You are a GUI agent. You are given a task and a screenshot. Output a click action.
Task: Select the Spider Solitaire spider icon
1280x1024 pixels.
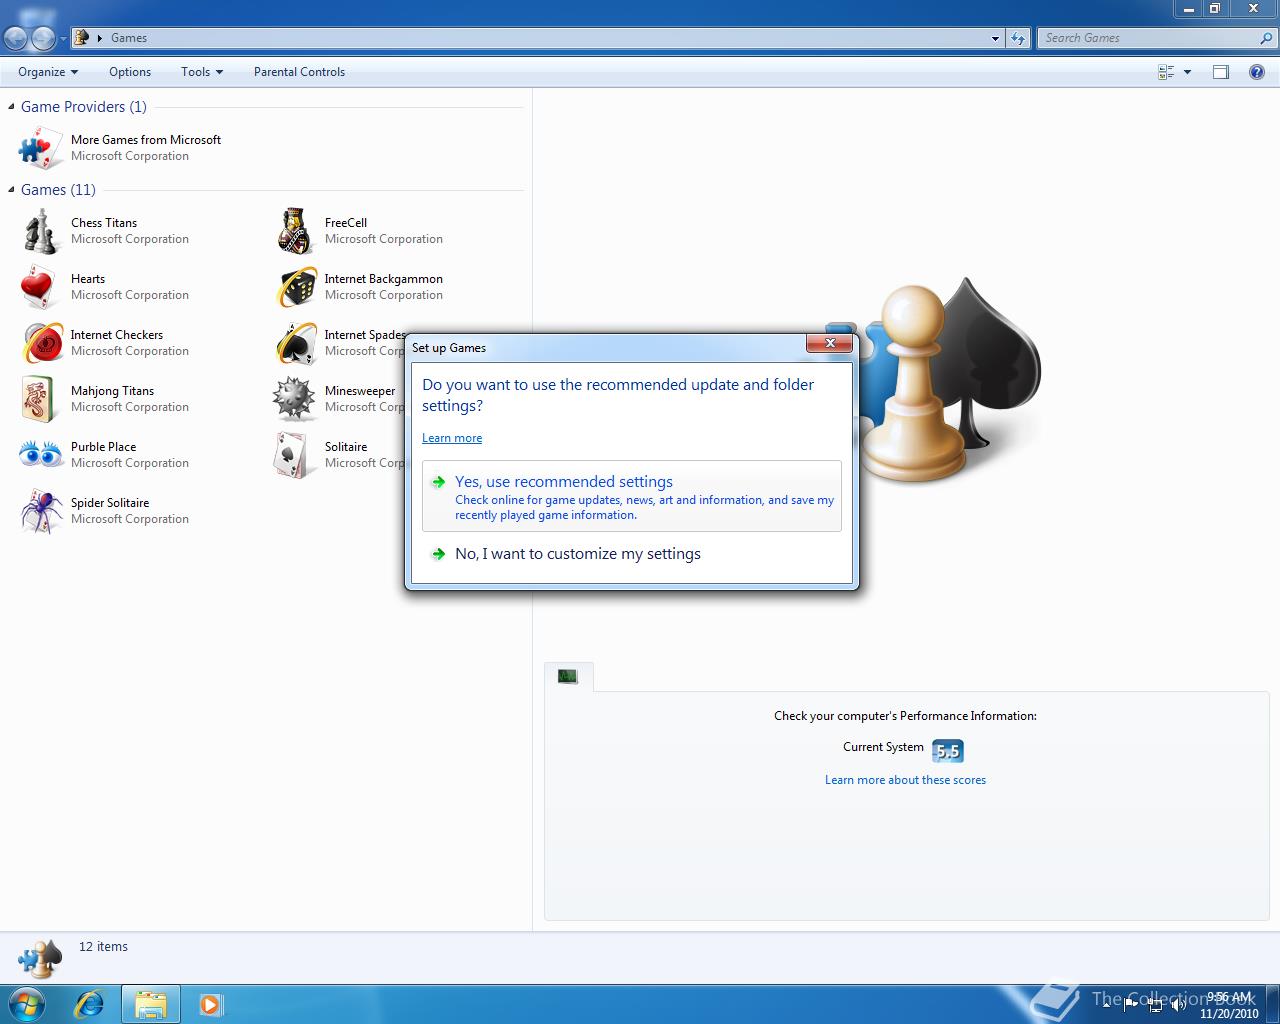pyautogui.click(x=41, y=511)
